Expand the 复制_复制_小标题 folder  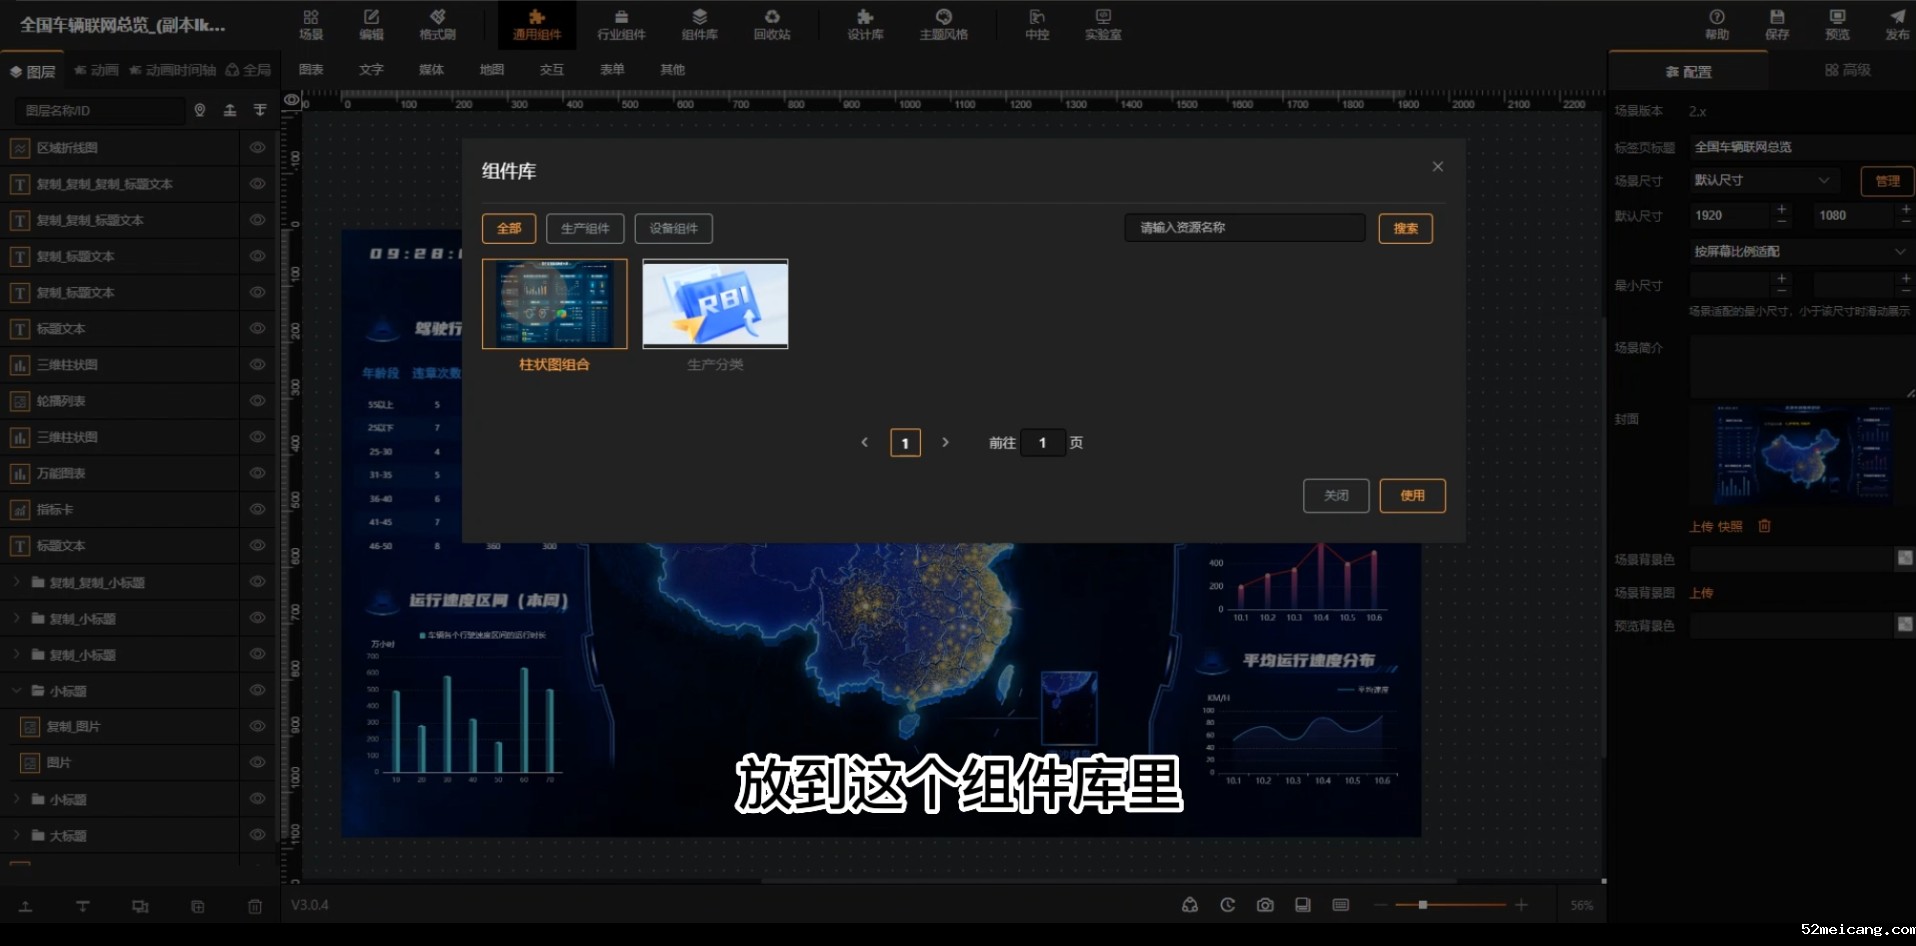[x=17, y=582]
